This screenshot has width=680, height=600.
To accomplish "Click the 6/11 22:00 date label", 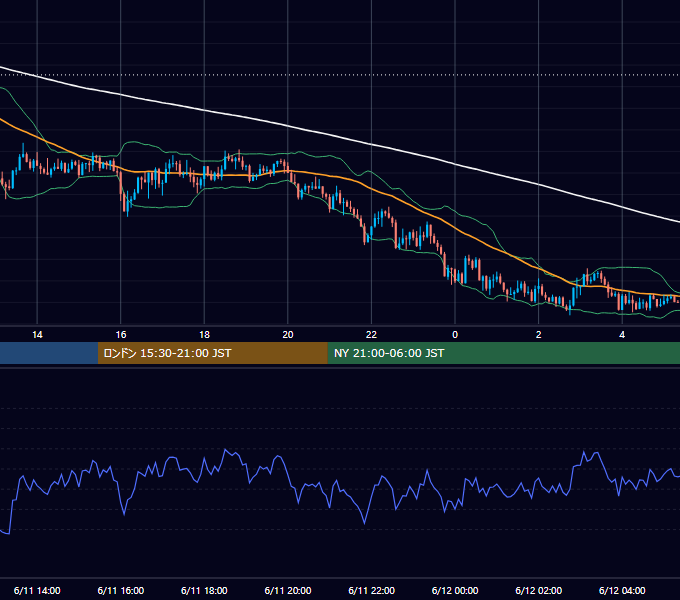I will pyautogui.click(x=371, y=590).
